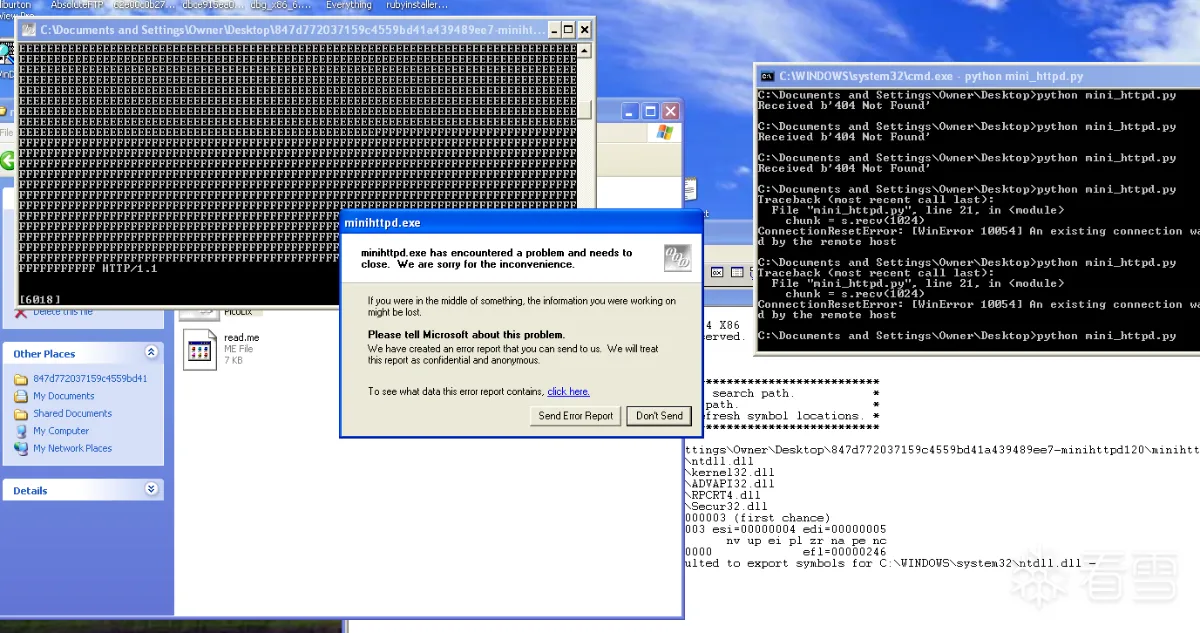Click 'ADVAPI32.dll' line in debugger output
The width and height of the screenshot is (1200, 633).
tap(729, 483)
